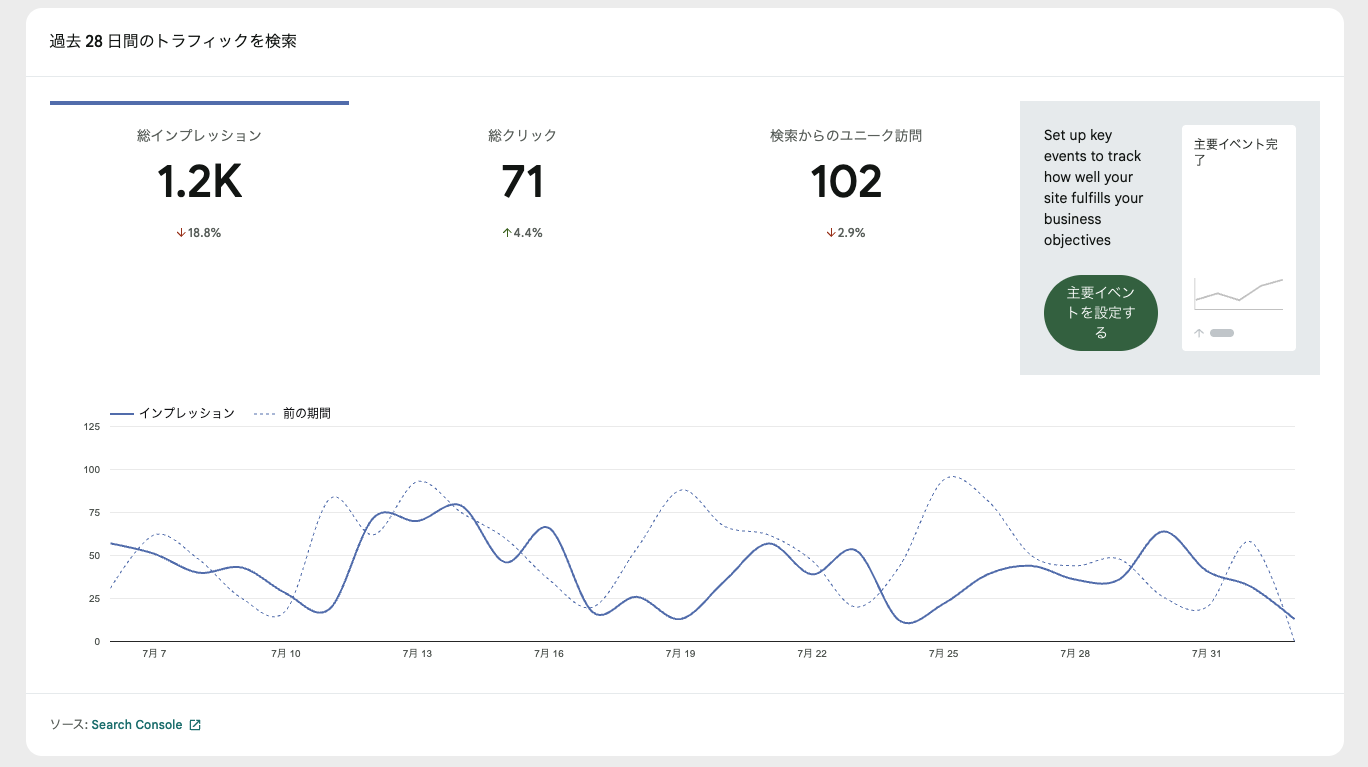Click the dashed line legend marker for 前の期間
The image size is (1368, 767).
pos(265,413)
